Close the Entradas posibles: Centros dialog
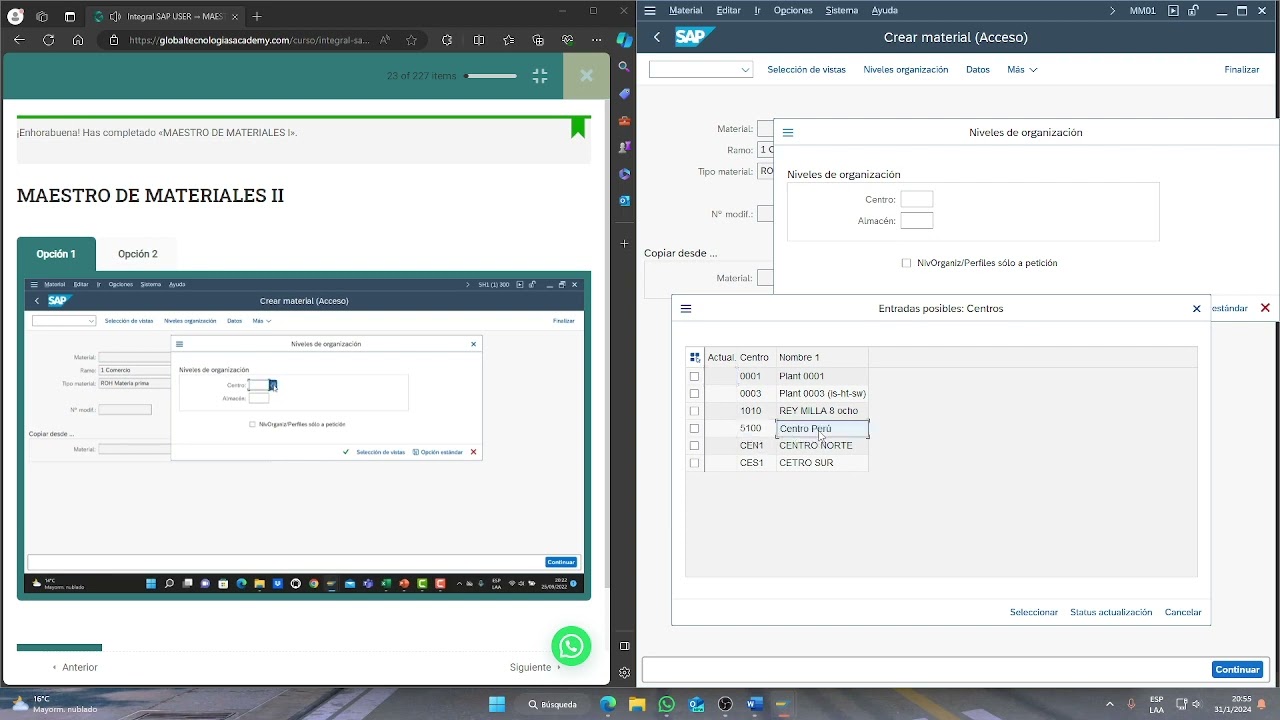Viewport: 1280px width, 720px height. coord(1196,309)
